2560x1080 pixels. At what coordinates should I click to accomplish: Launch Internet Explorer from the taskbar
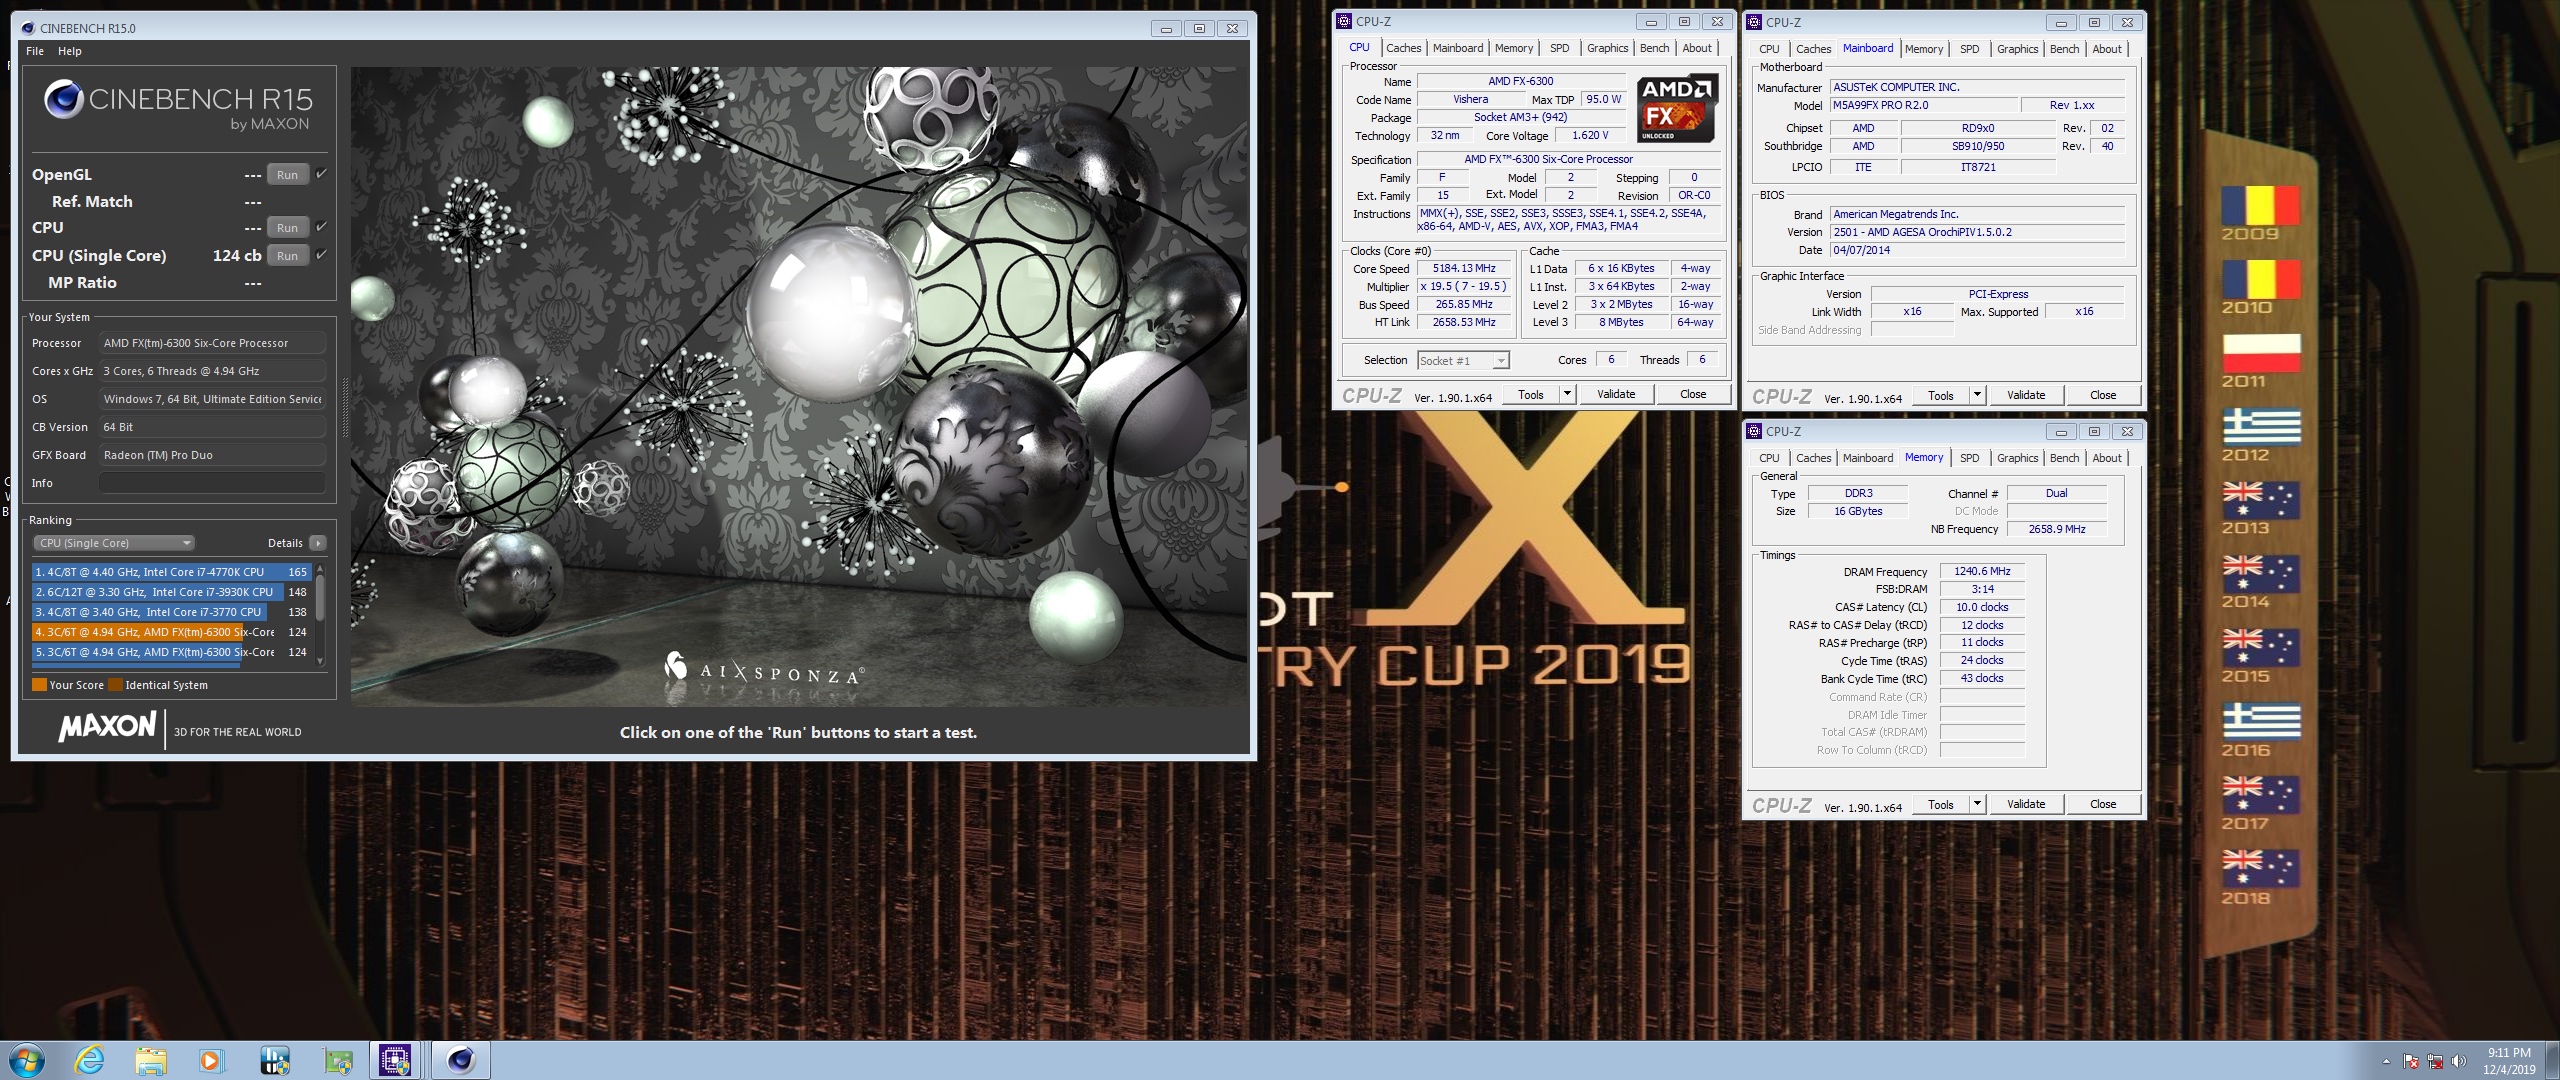[90, 1060]
